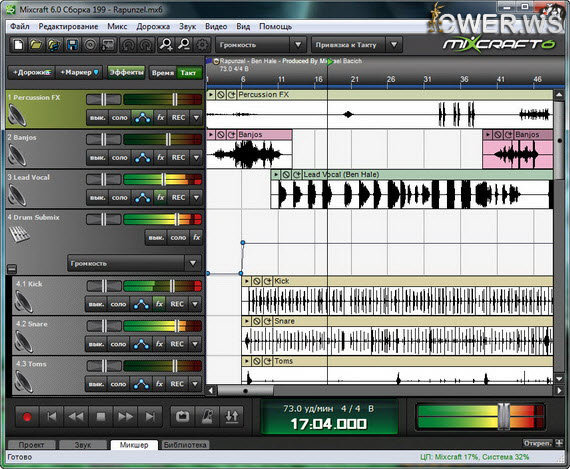The height and width of the screenshot is (469, 570).
Task: Arm REC on Lead Vocal track
Action: (x=178, y=197)
